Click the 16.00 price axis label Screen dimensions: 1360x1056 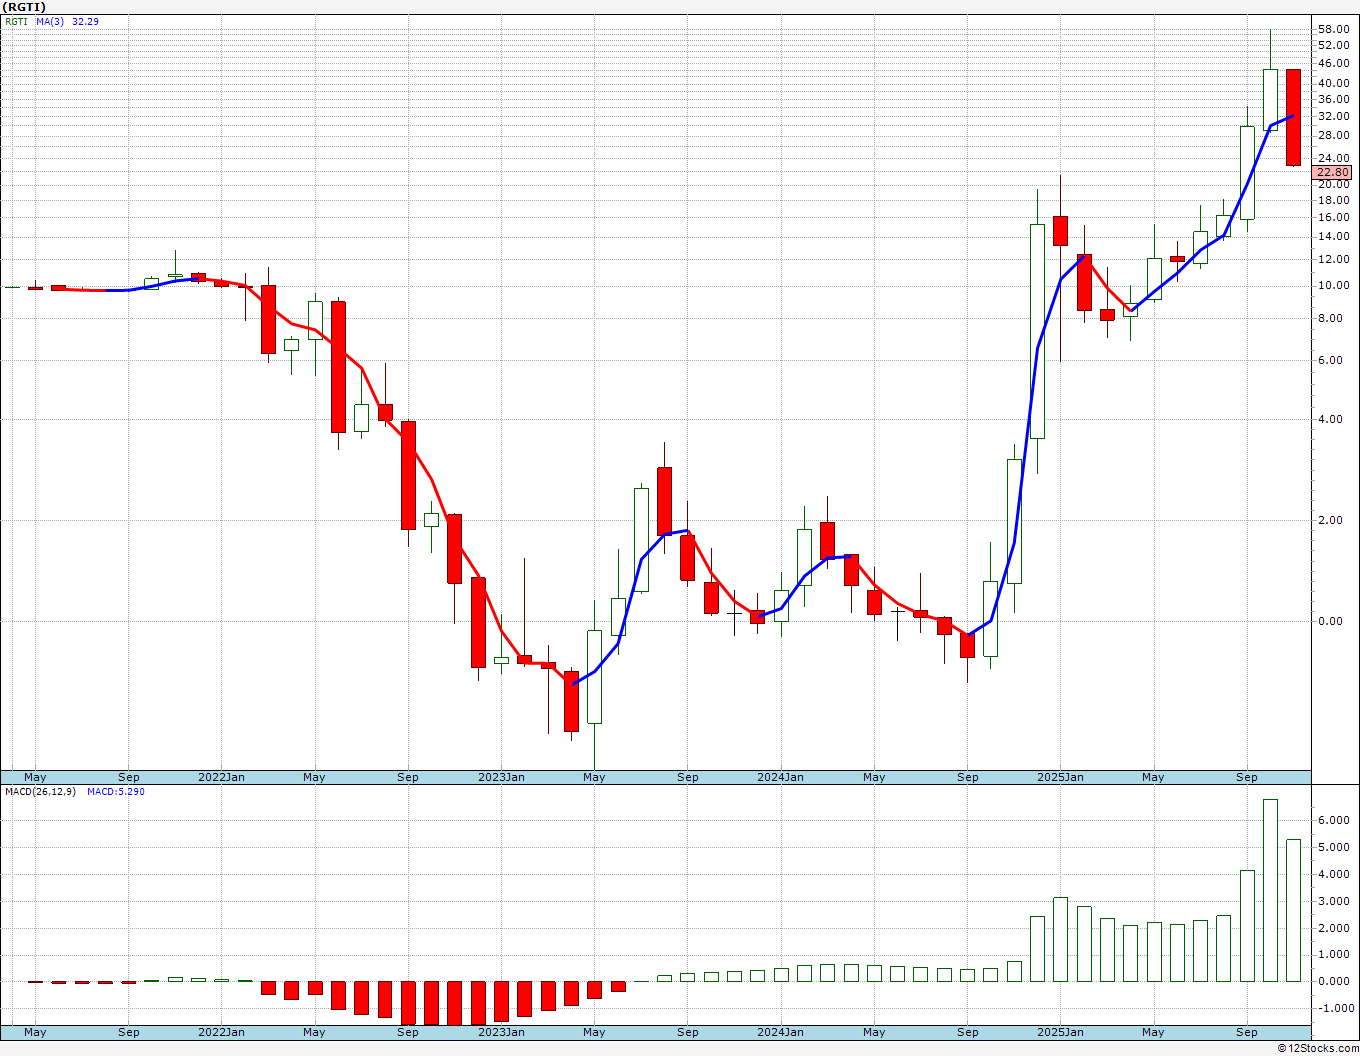point(1333,217)
